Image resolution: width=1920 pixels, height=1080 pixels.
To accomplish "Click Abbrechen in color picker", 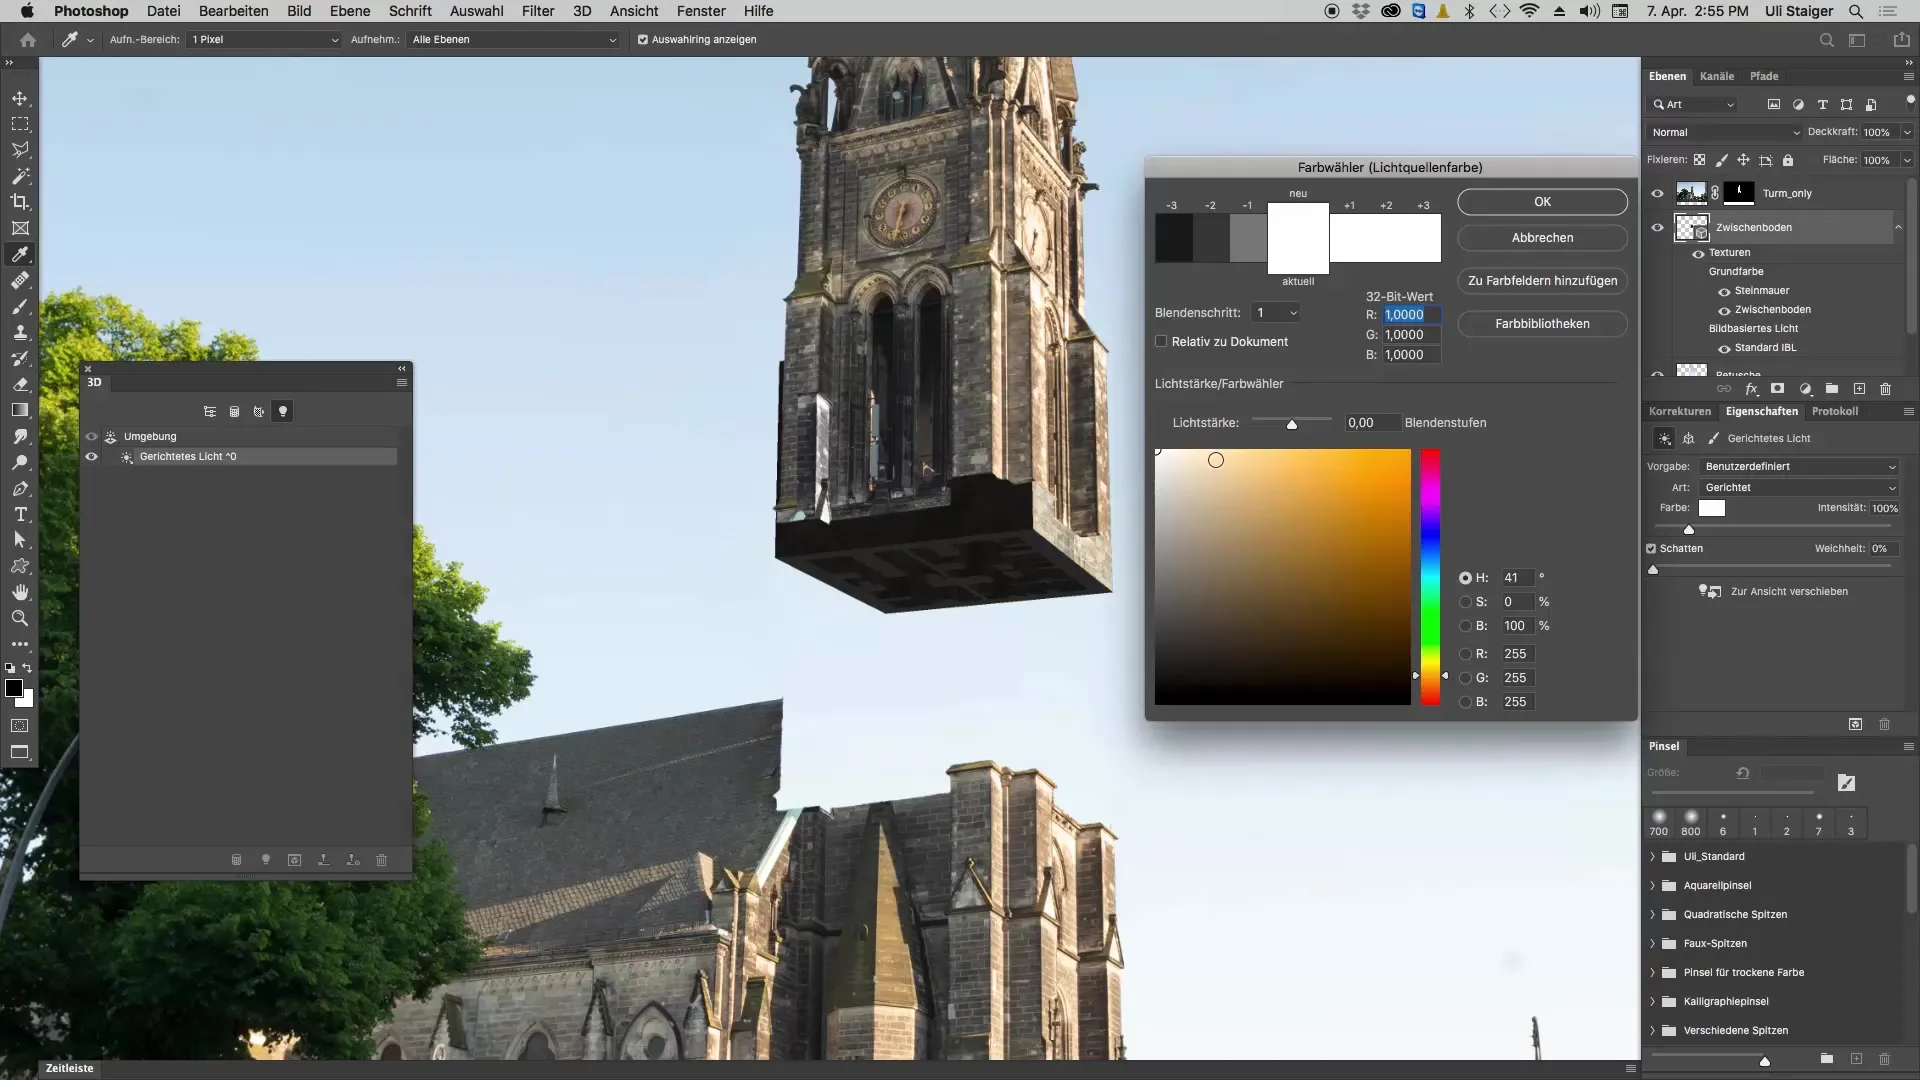I will (1542, 238).
